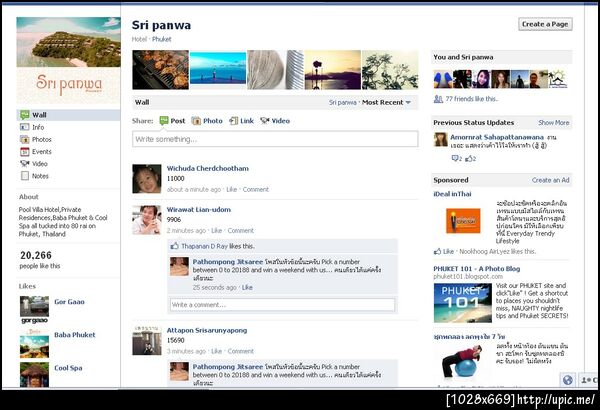Click thumbs-up Like icon under iDeal inThai ad
The width and height of the screenshot is (600, 410).
(437, 252)
